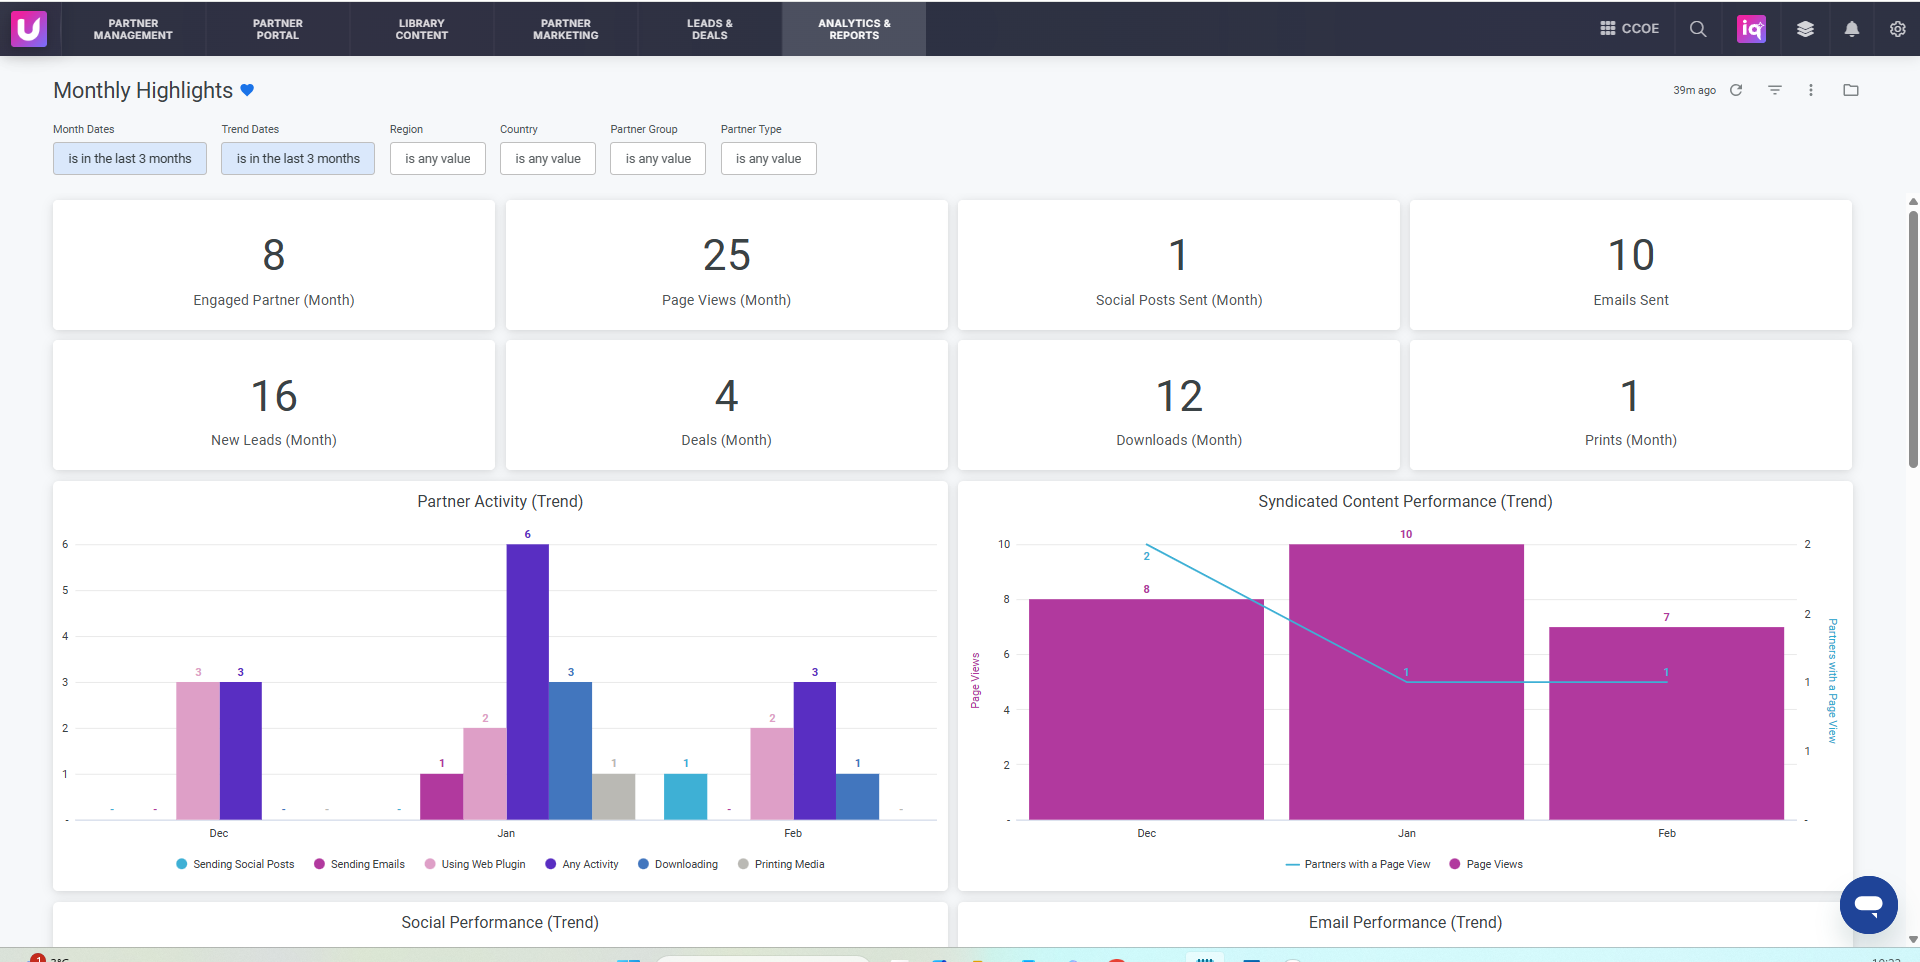Open the blue chat support bubble

point(1869,905)
